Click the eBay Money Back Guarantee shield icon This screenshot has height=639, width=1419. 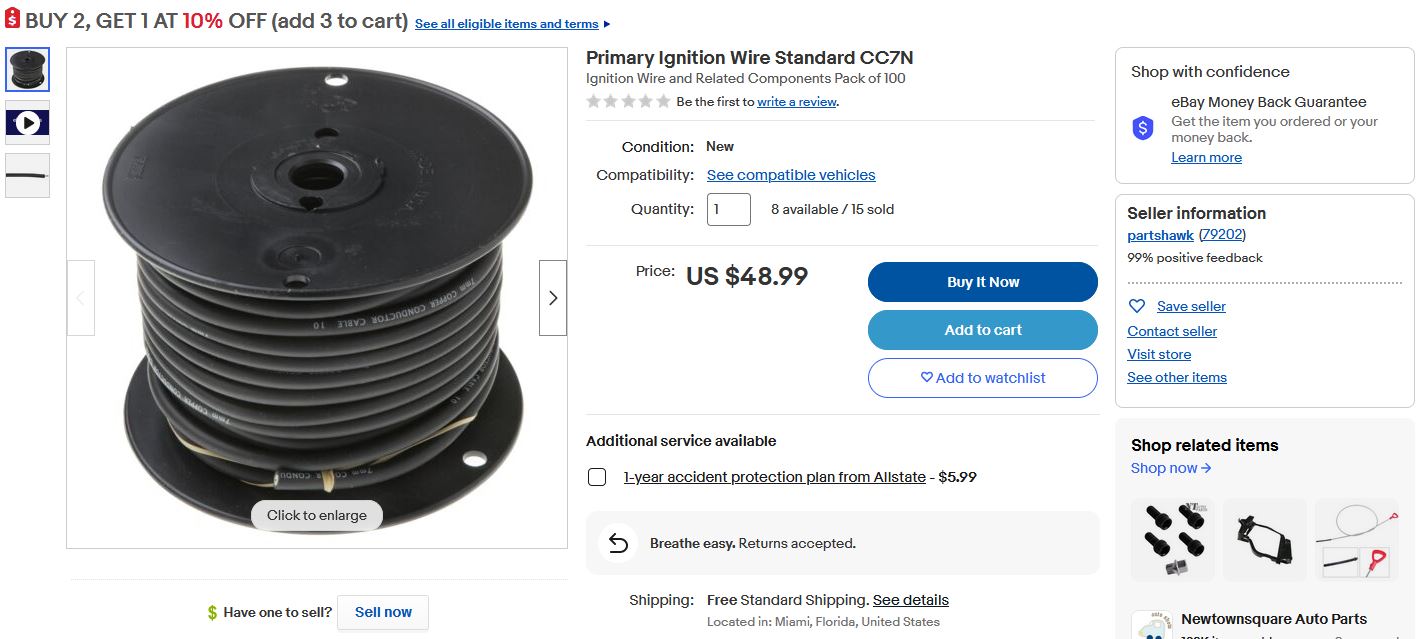[x=1143, y=128]
